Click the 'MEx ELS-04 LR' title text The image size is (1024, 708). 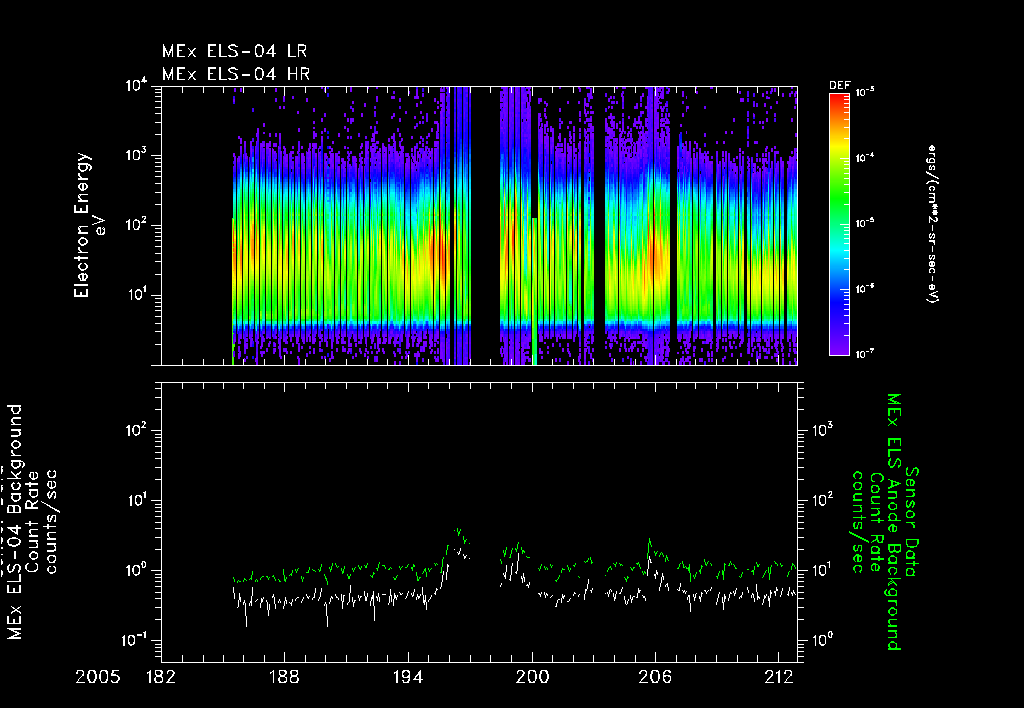(x=234, y=51)
